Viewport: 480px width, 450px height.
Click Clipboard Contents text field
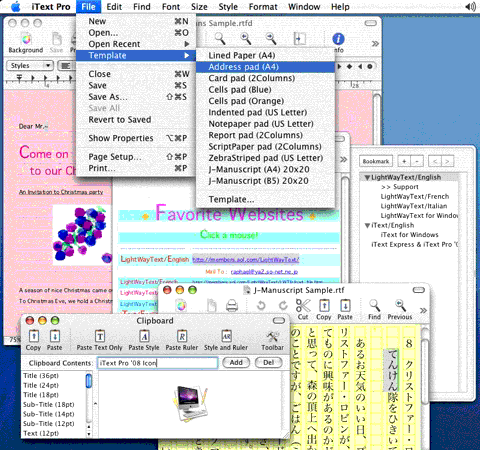pyautogui.click(x=158, y=363)
